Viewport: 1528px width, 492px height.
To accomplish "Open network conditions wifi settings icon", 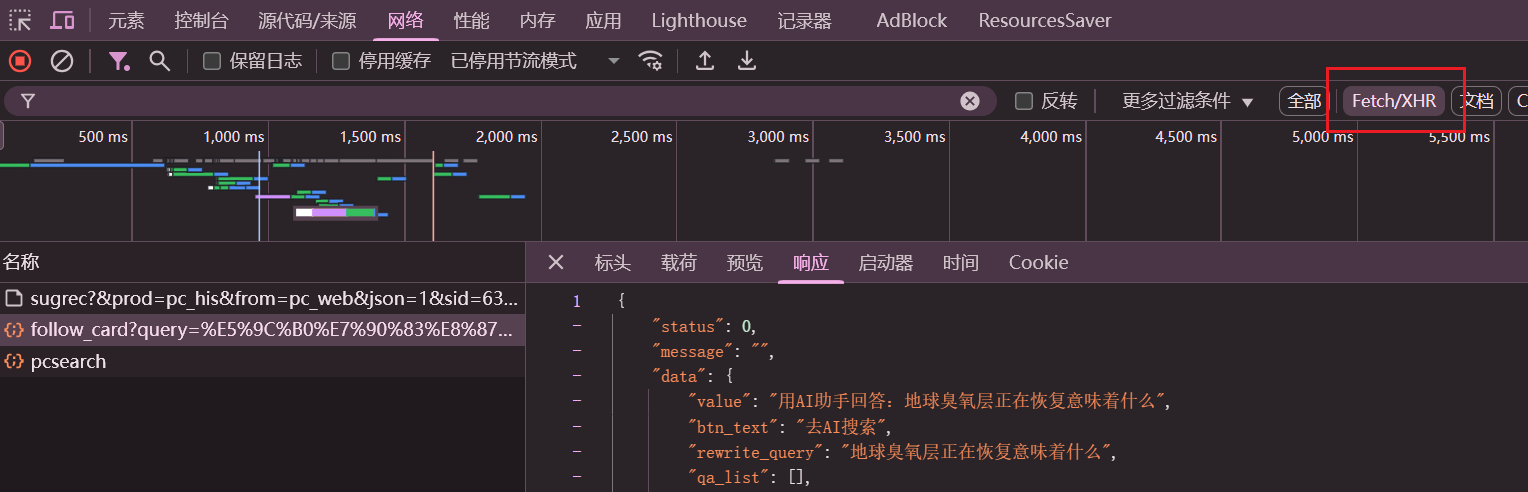I will (651, 61).
